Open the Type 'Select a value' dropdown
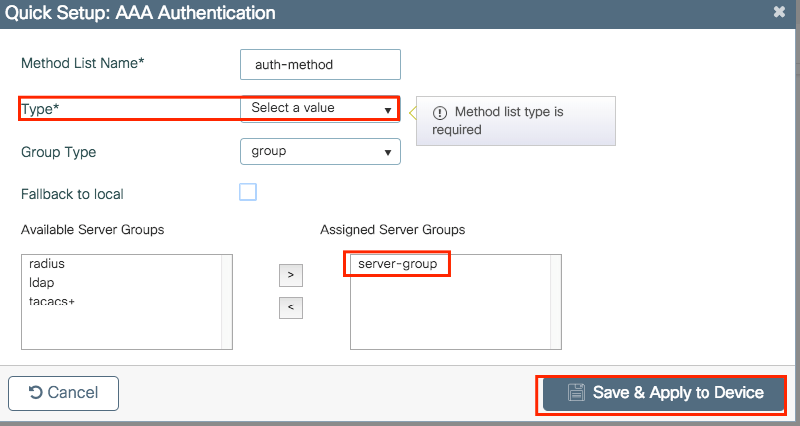Screen dimensions: 800x426 click(320, 108)
